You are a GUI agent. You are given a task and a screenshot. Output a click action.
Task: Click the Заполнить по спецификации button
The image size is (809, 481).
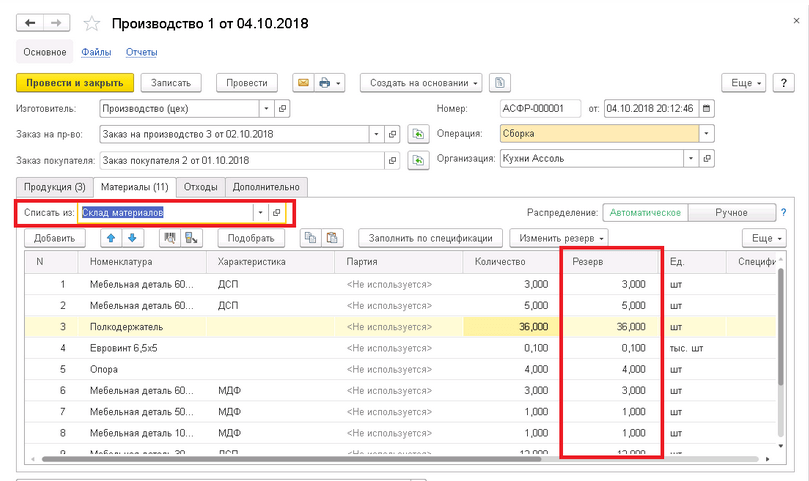pyautogui.click(x=430, y=238)
